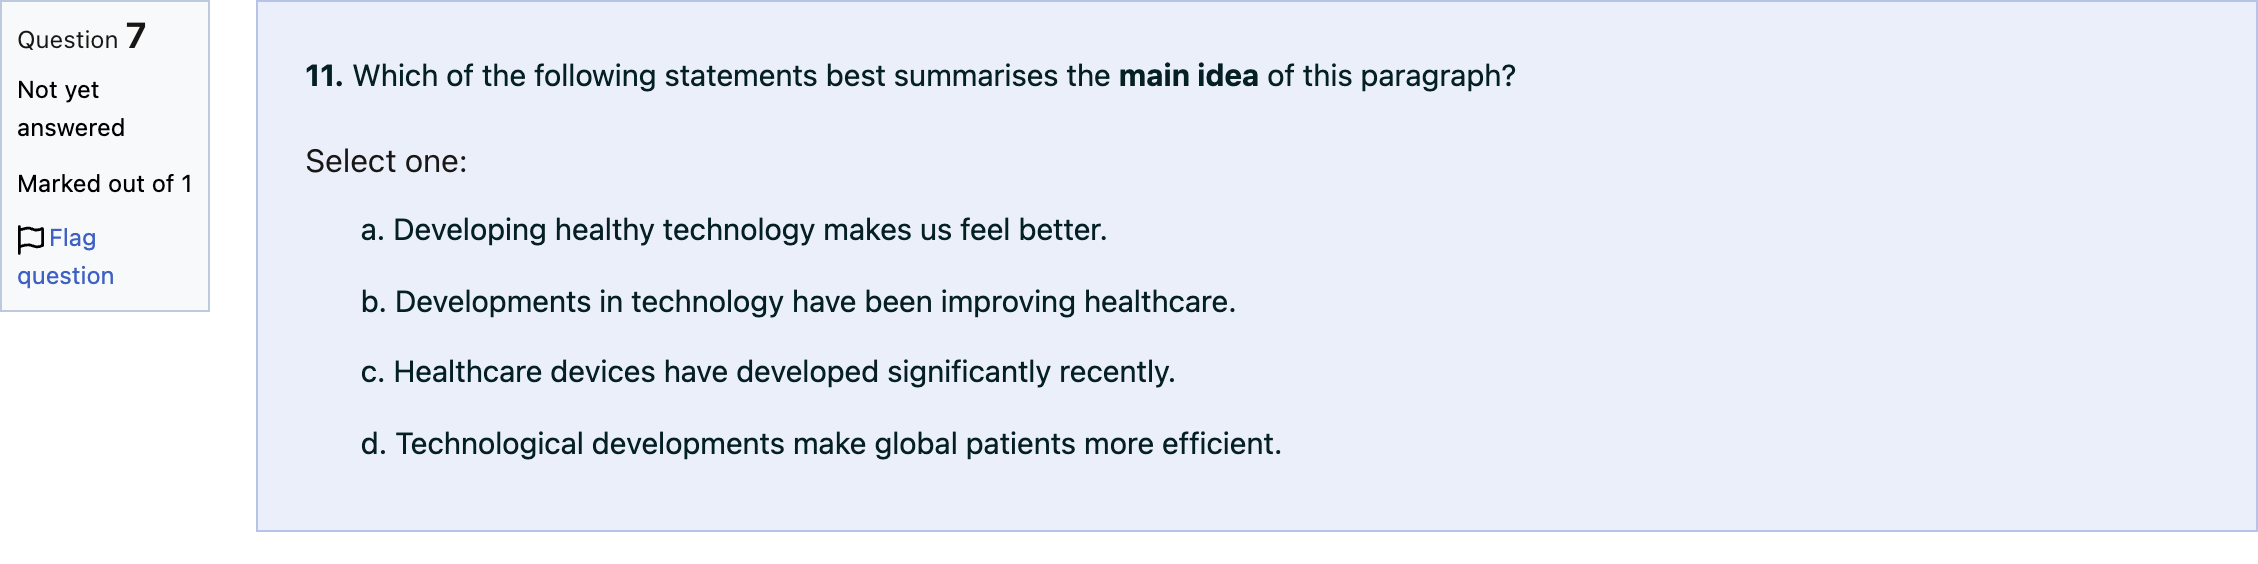Click the Select one: prompt
This screenshot has height=564, width=2258.
coord(386,161)
